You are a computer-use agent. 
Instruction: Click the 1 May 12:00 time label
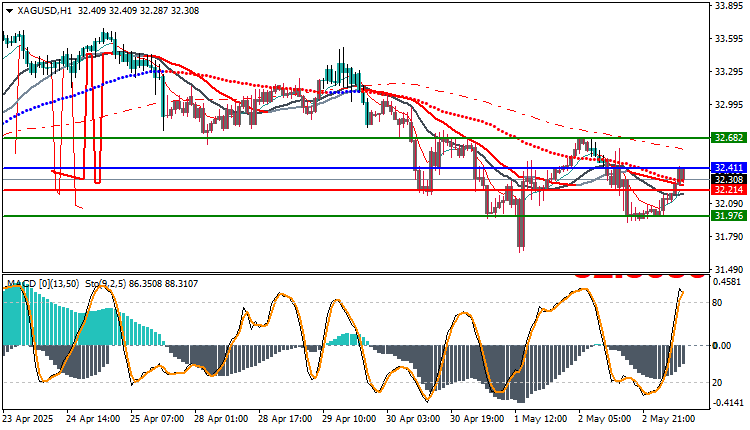[x=541, y=419]
